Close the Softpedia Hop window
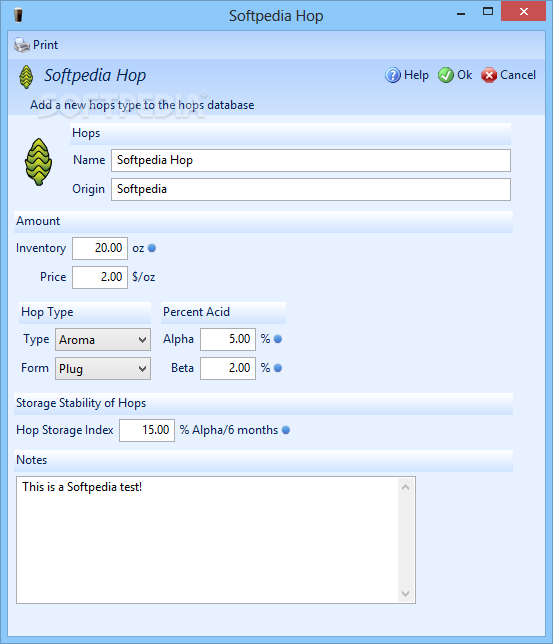553x644 pixels. pos(524,12)
